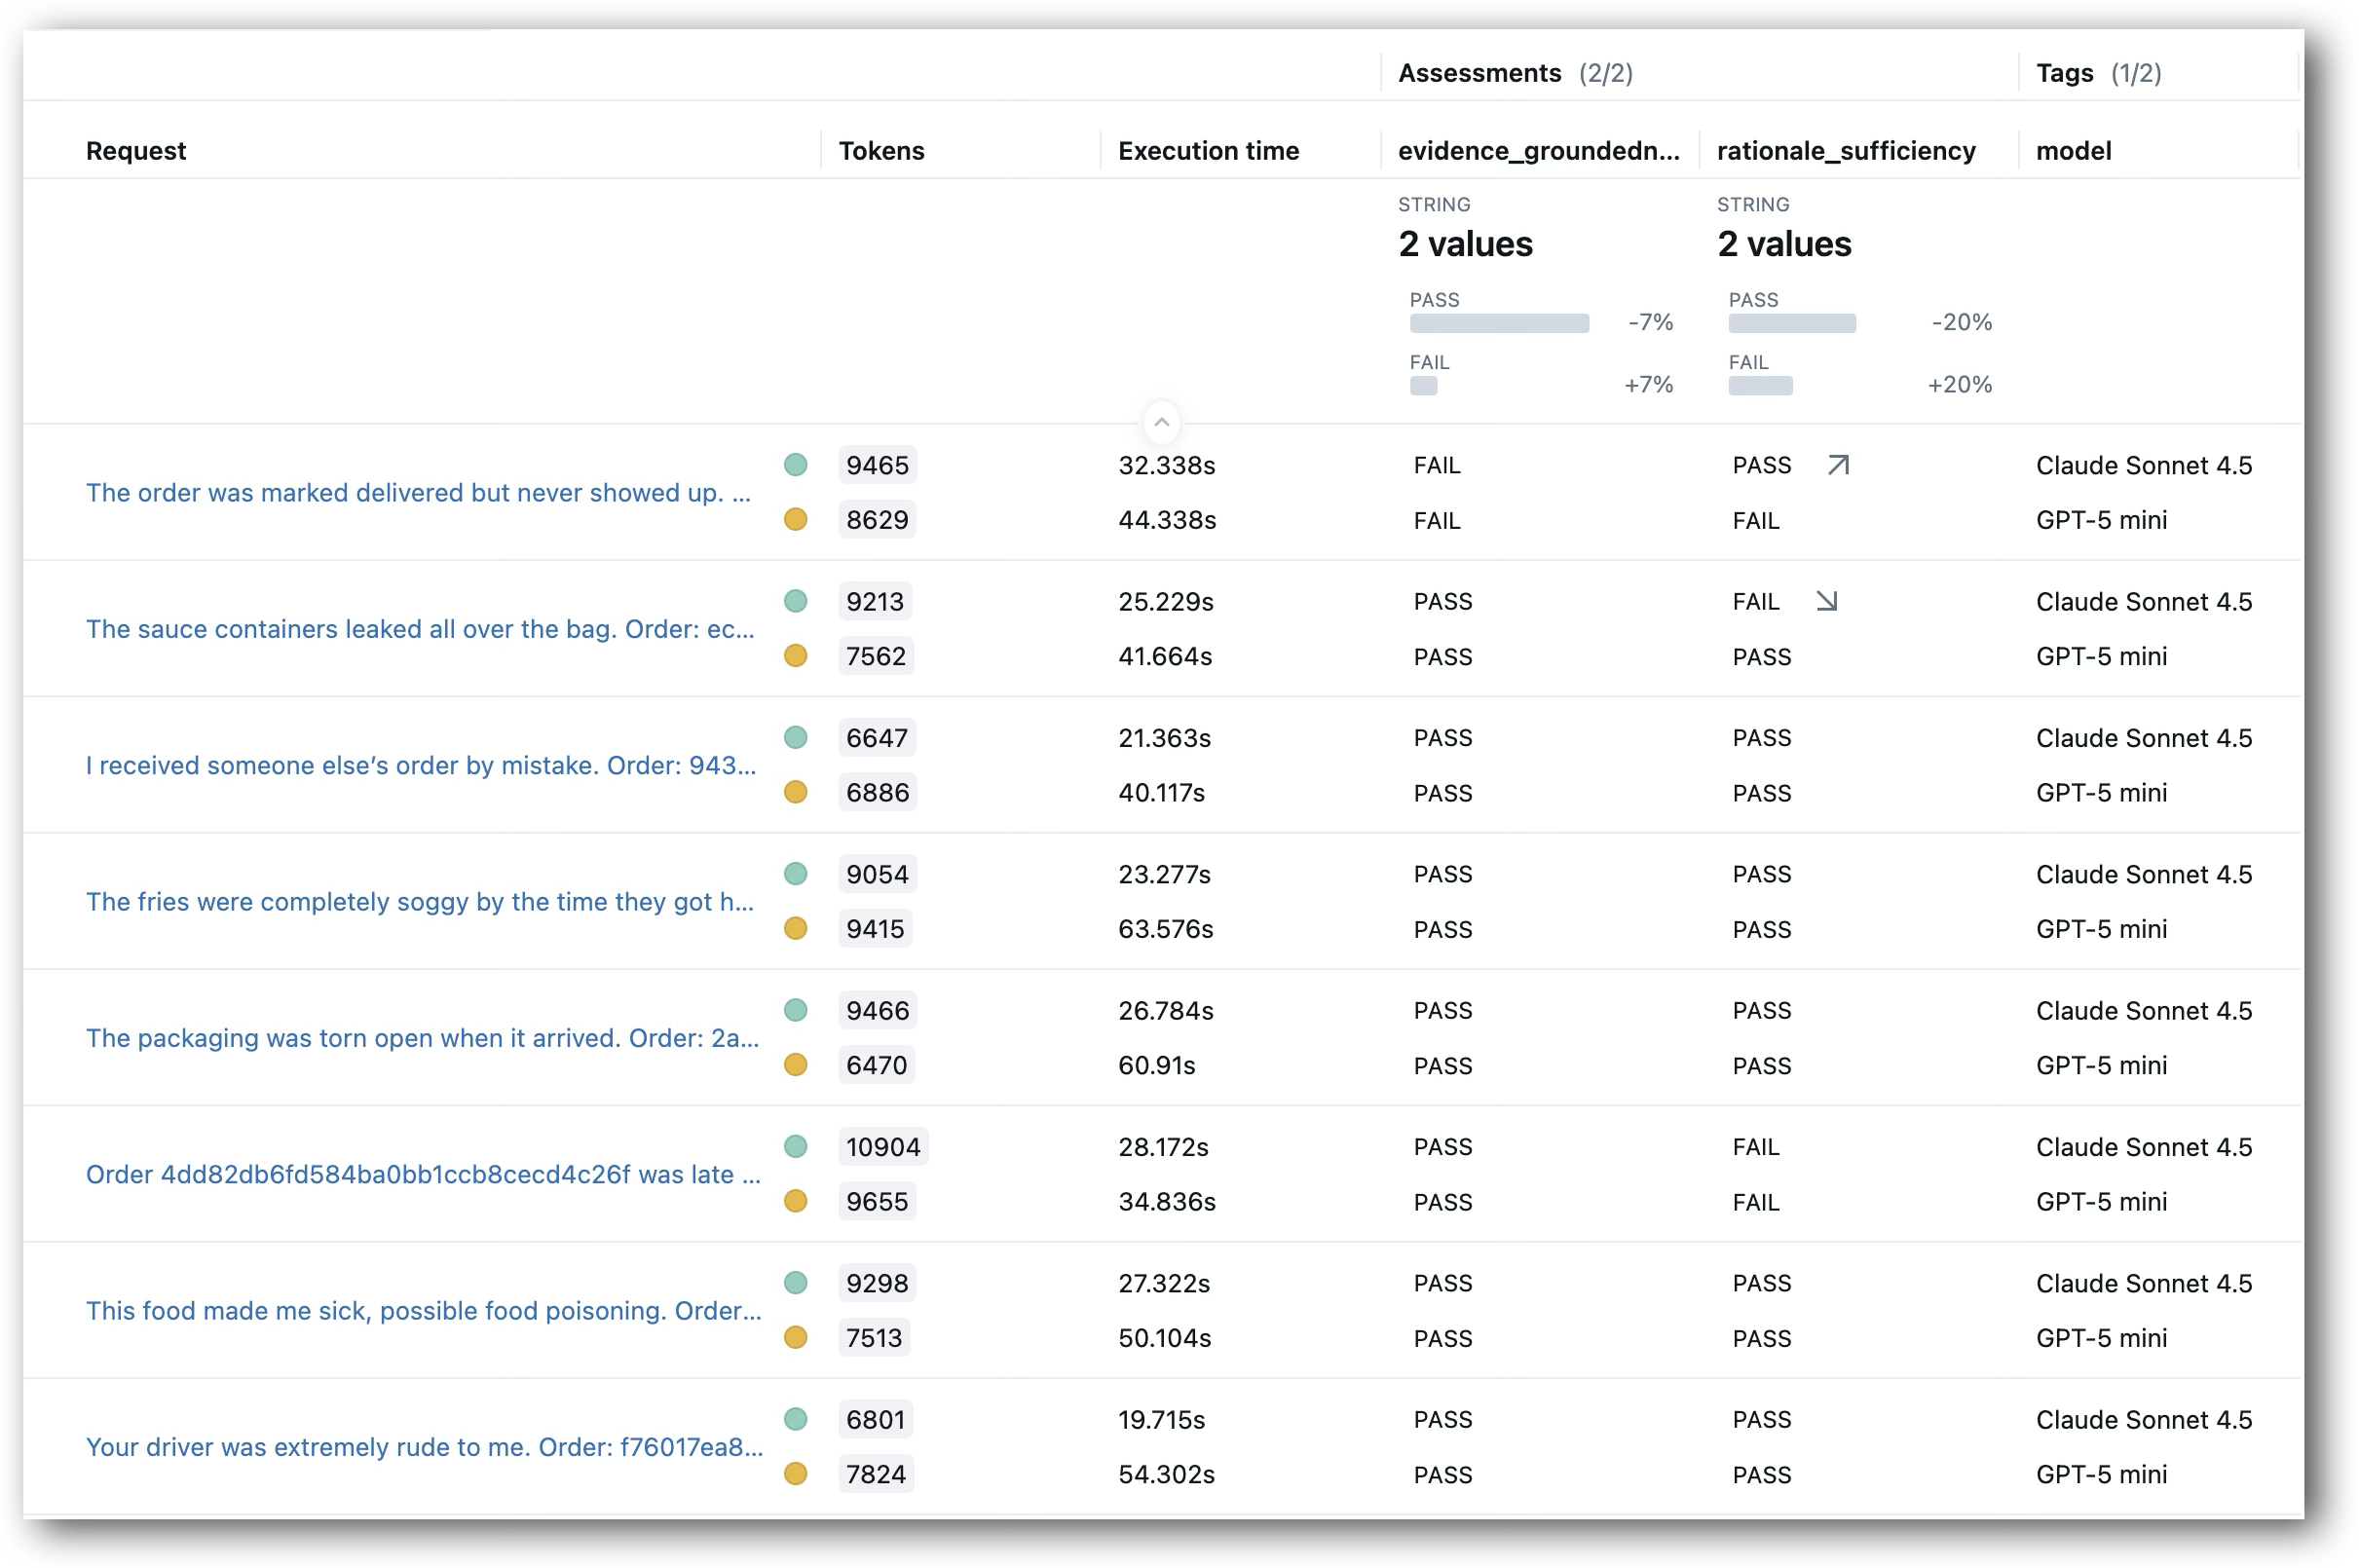The width and height of the screenshot is (2359, 1568).
Task: Click the Tokens column header
Action: 881,151
